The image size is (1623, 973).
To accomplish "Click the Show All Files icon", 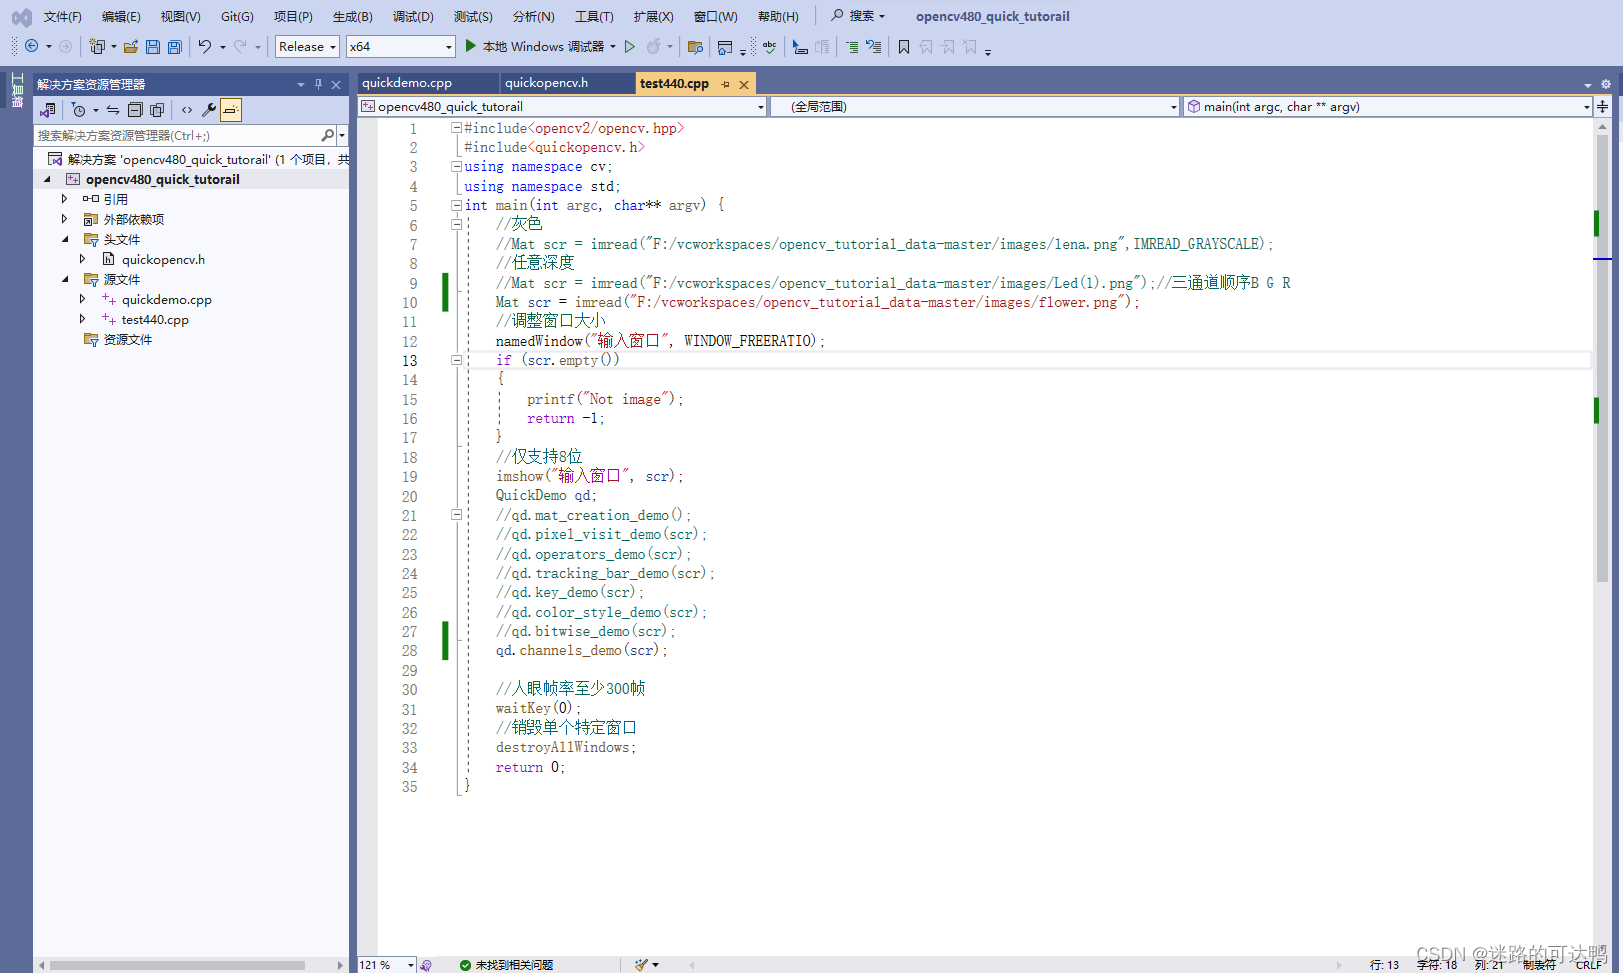I will click(x=157, y=110).
